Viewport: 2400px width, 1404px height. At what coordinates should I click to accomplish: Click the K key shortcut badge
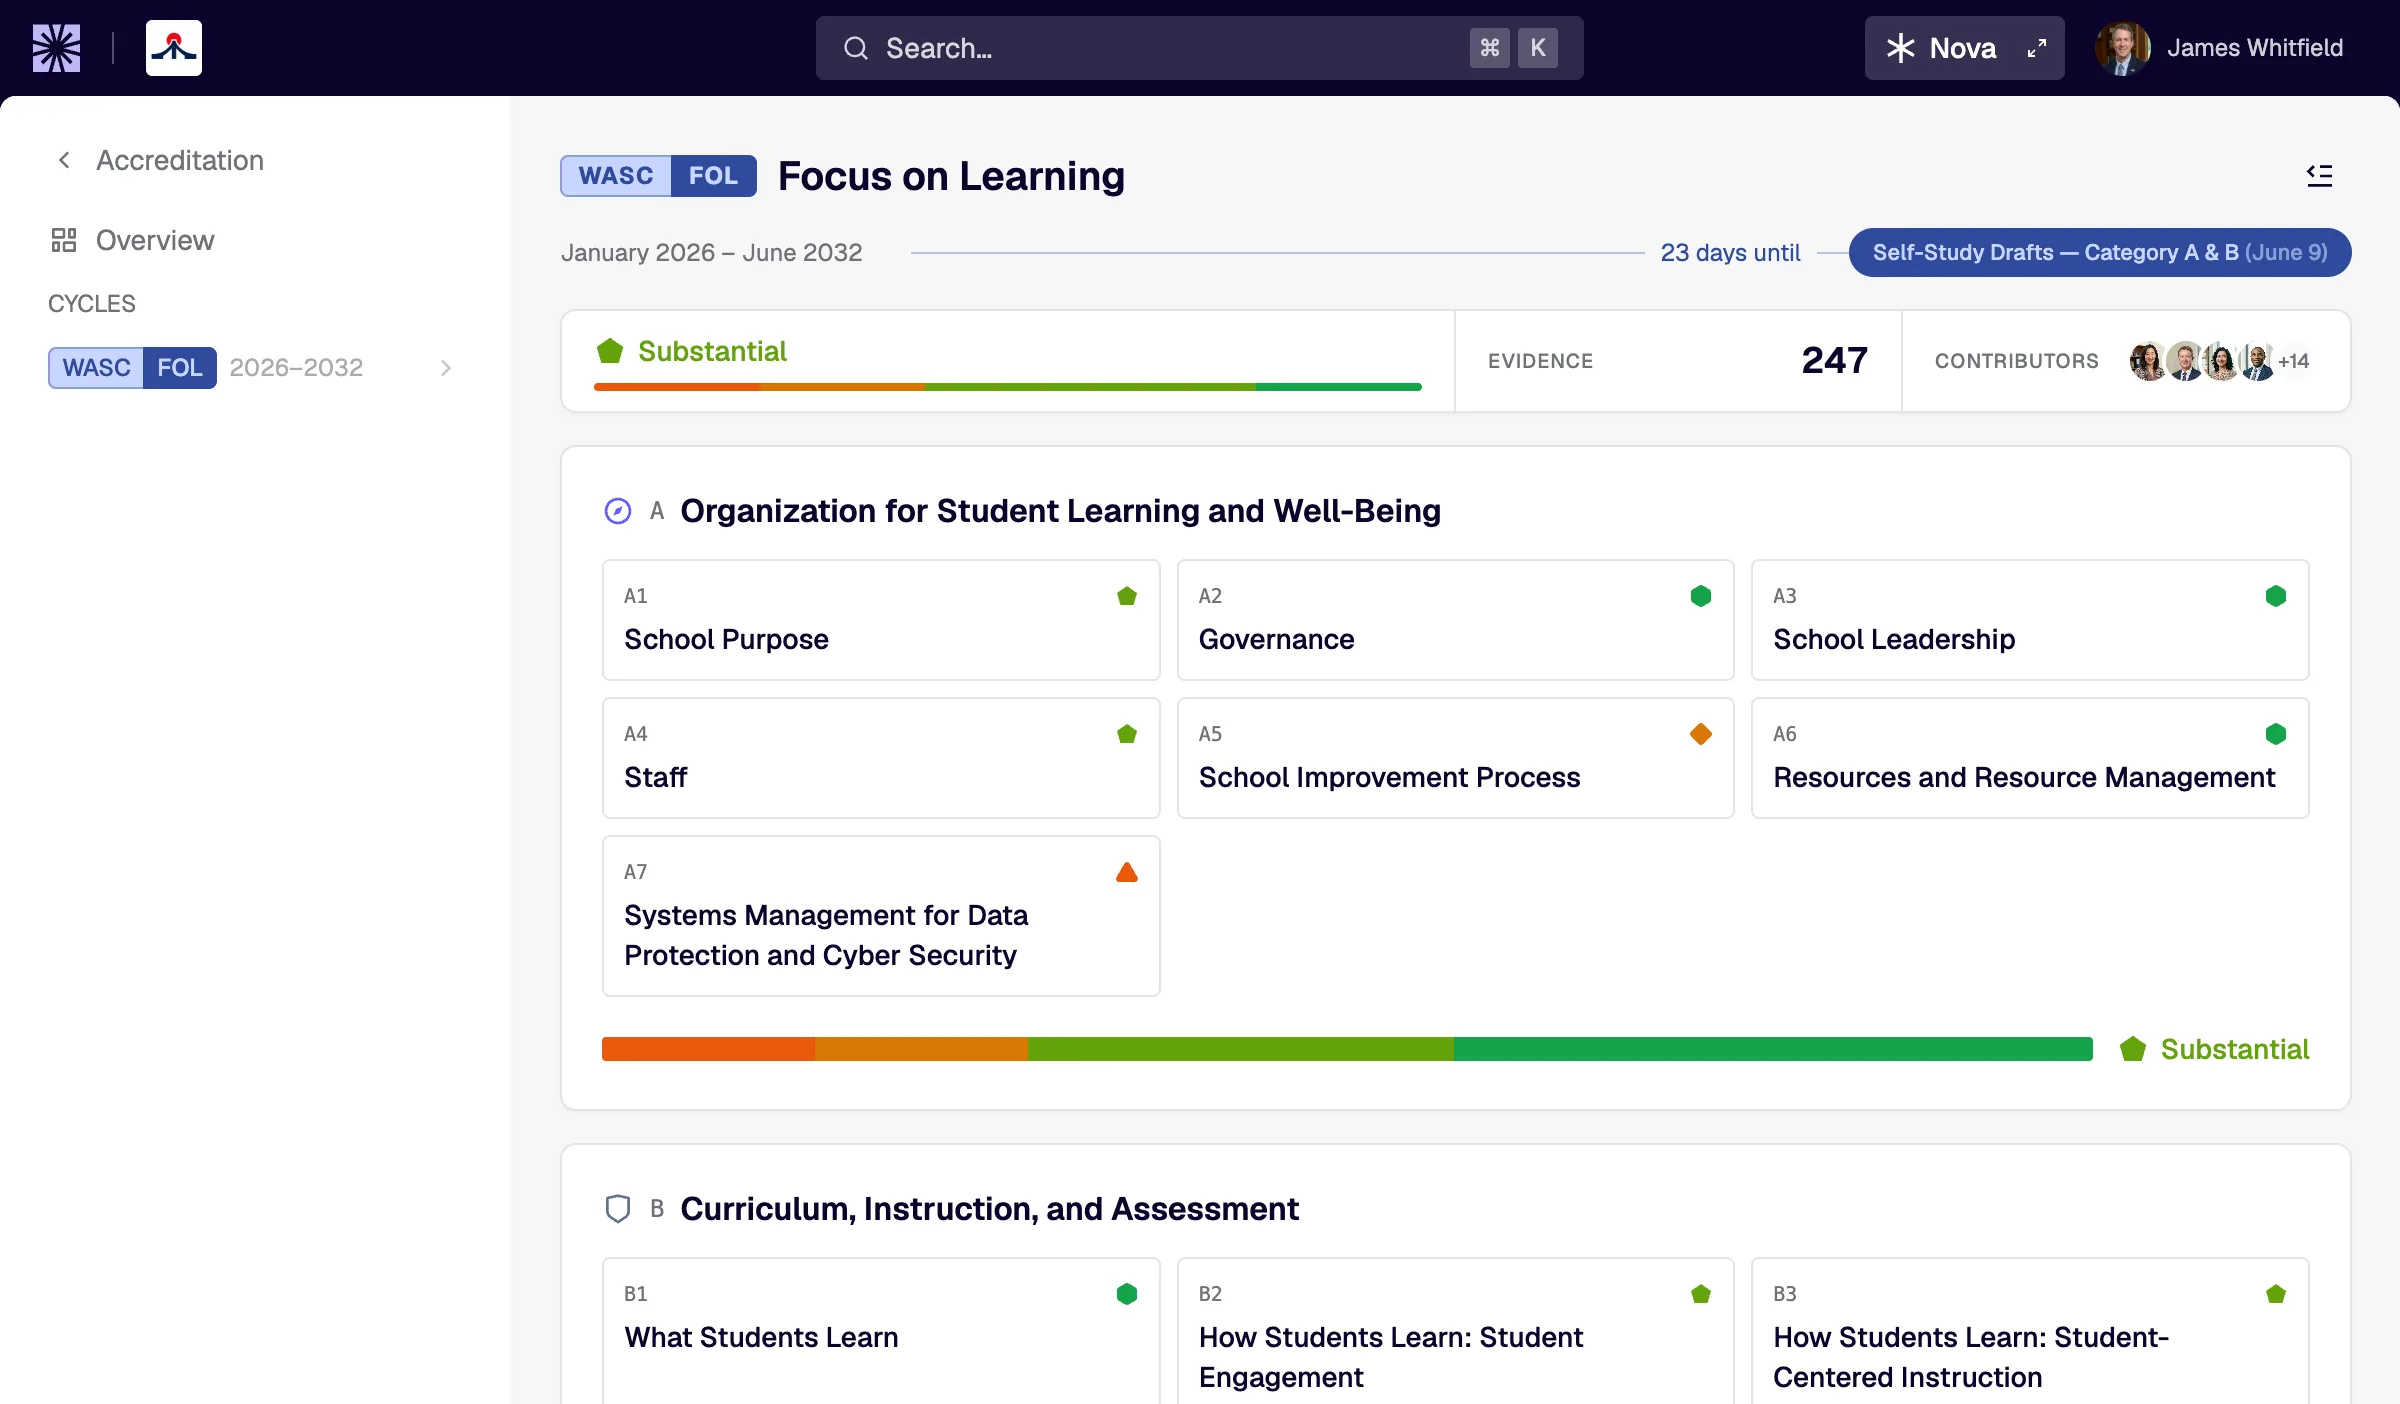[1538, 48]
